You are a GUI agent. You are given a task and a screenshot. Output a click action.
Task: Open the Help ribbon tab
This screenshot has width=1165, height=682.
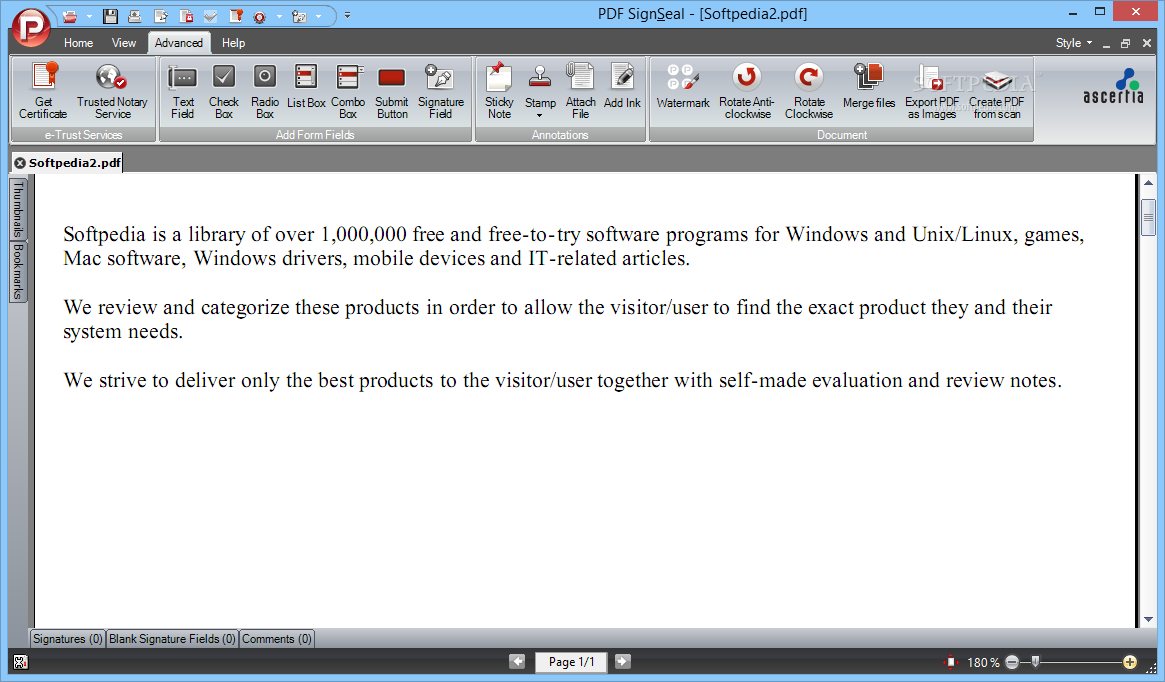(233, 43)
